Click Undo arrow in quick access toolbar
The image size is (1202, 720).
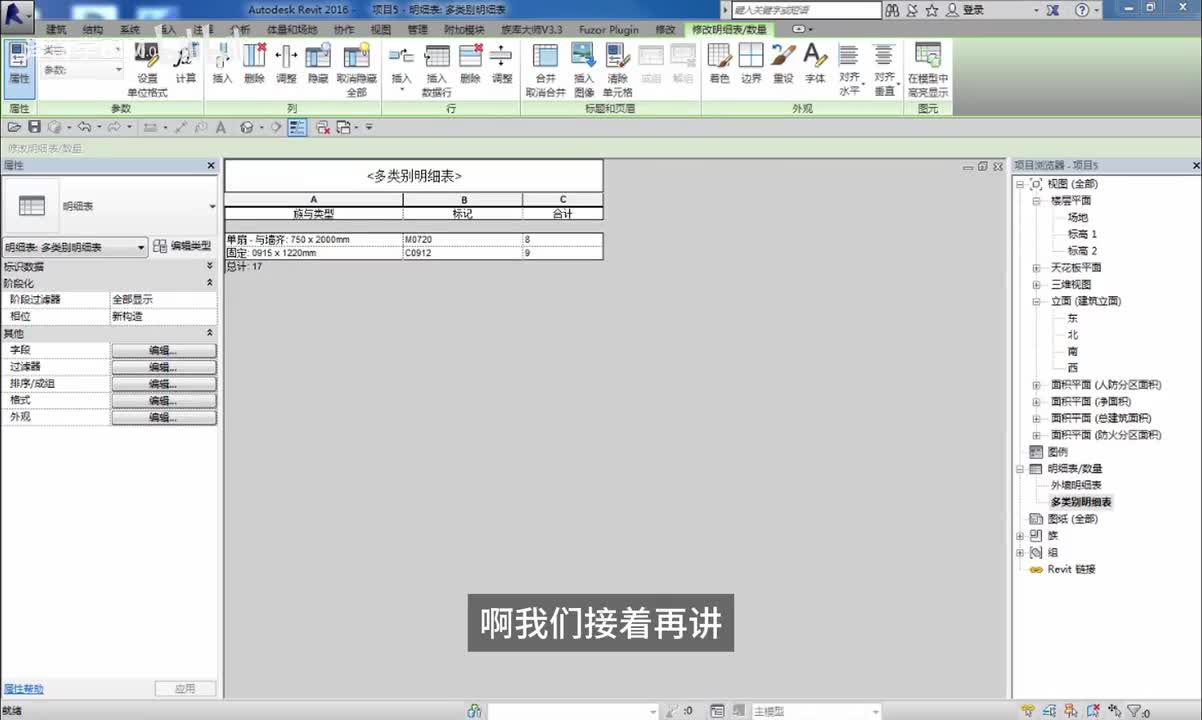[x=84, y=127]
